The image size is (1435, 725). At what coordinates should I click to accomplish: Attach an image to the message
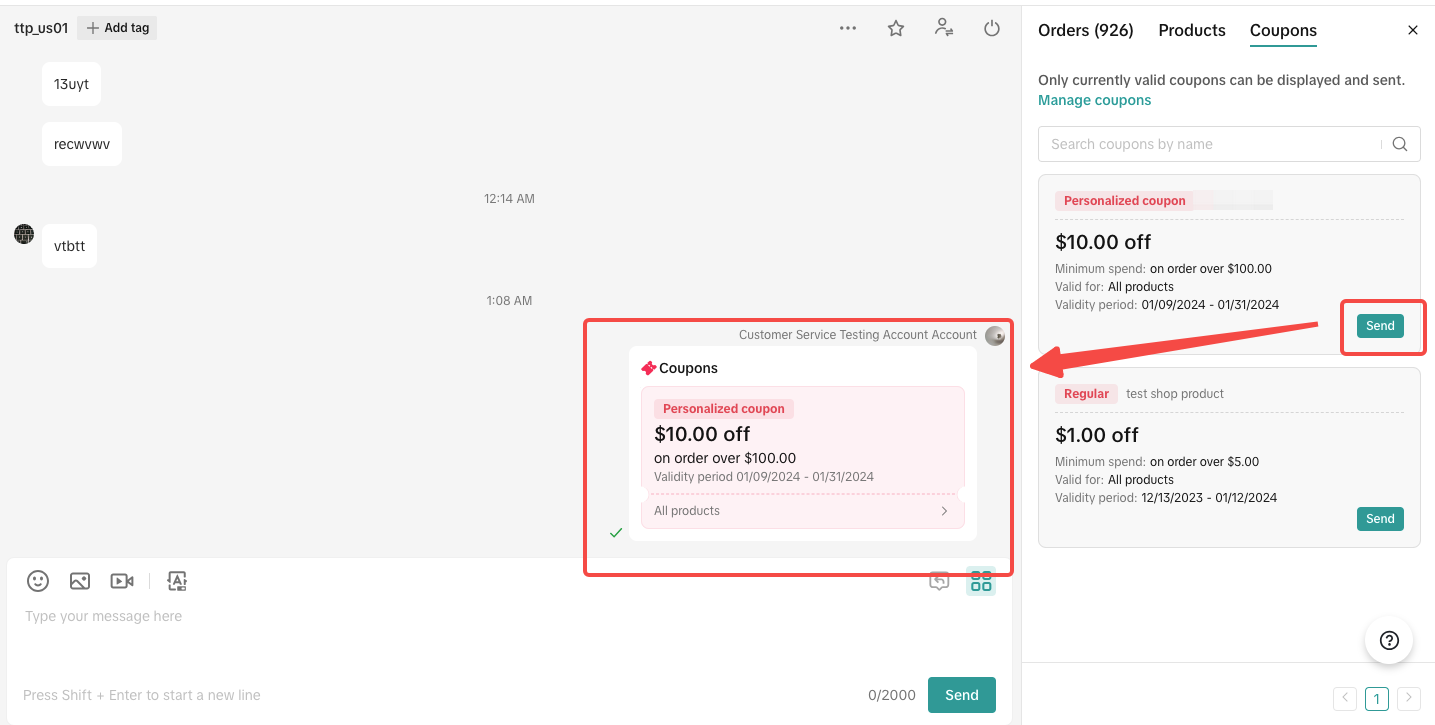80,581
